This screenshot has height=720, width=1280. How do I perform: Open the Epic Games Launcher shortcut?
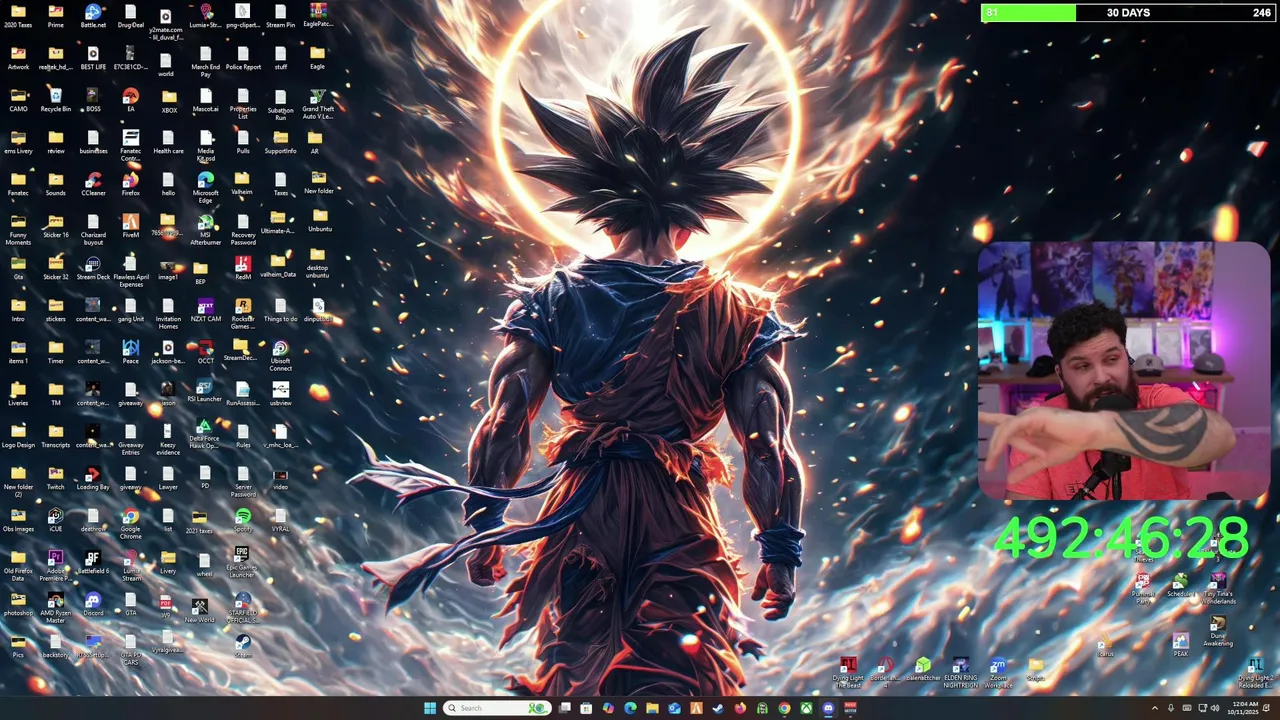click(243, 562)
